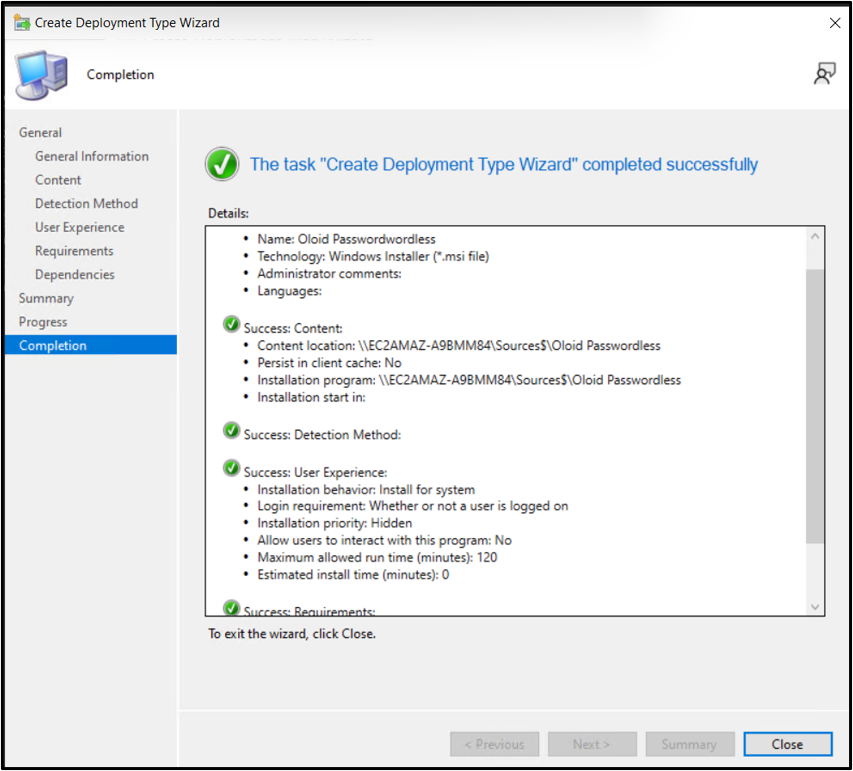
Task: Click green check next to Success: Content
Action: [231, 324]
